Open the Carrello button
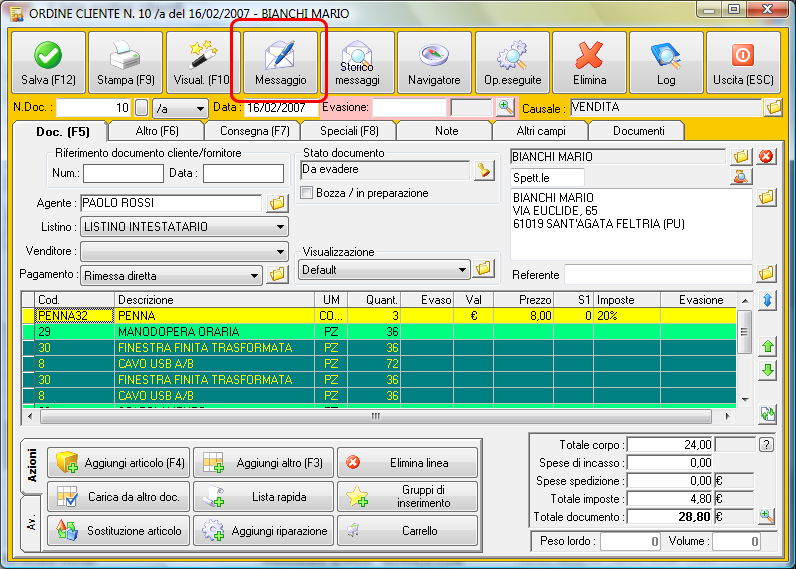 [x=408, y=530]
